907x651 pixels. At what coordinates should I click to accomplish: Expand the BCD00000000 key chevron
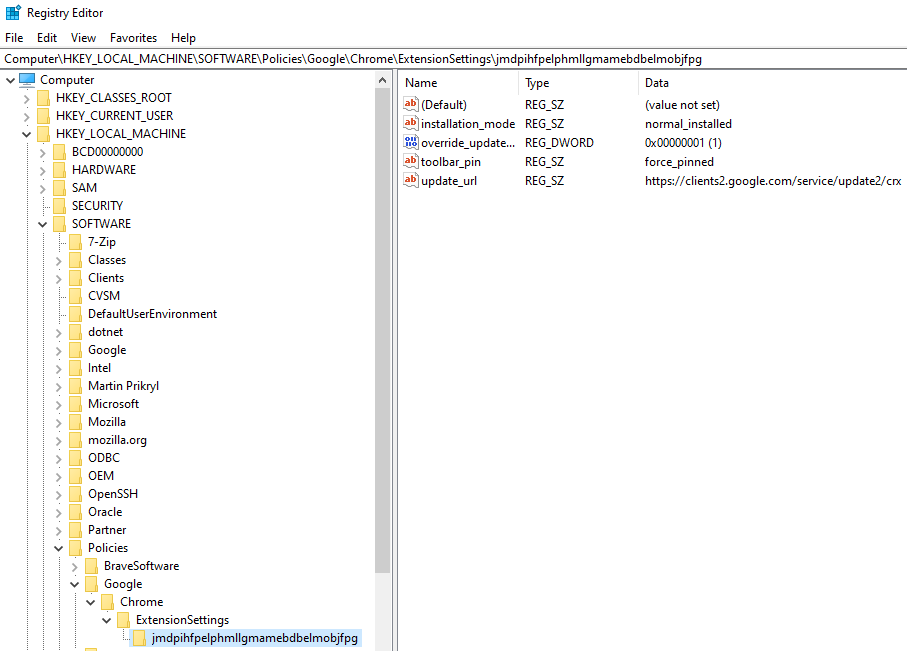(x=42, y=153)
